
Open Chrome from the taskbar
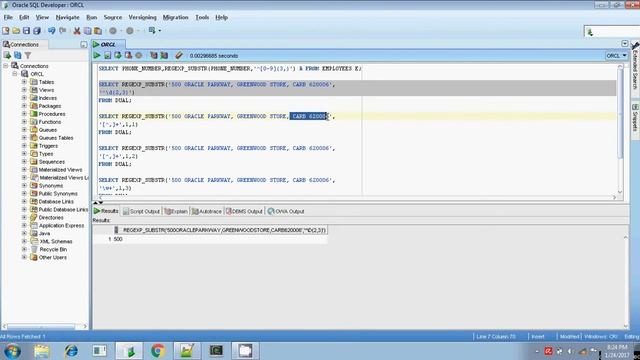coord(158,351)
